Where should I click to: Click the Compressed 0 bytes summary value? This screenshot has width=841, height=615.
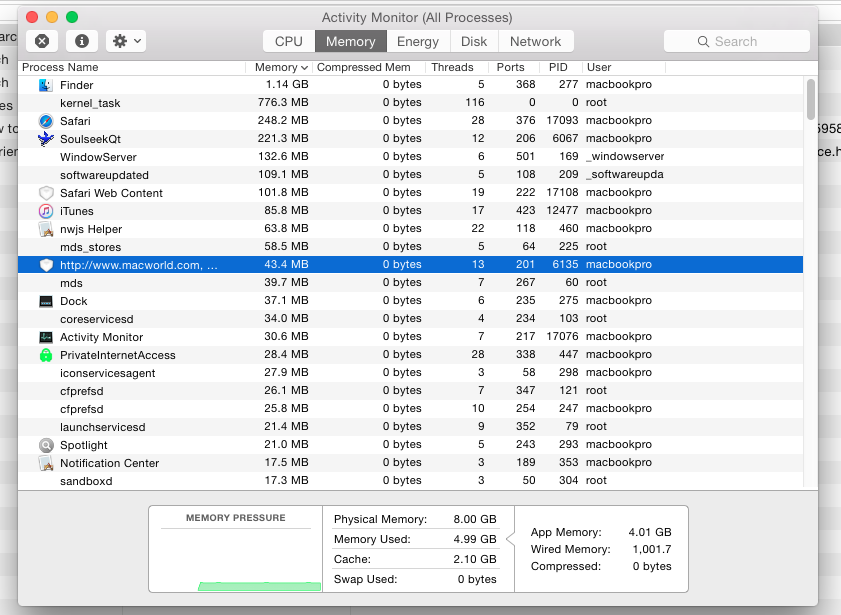pyautogui.click(x=652, y=566)
